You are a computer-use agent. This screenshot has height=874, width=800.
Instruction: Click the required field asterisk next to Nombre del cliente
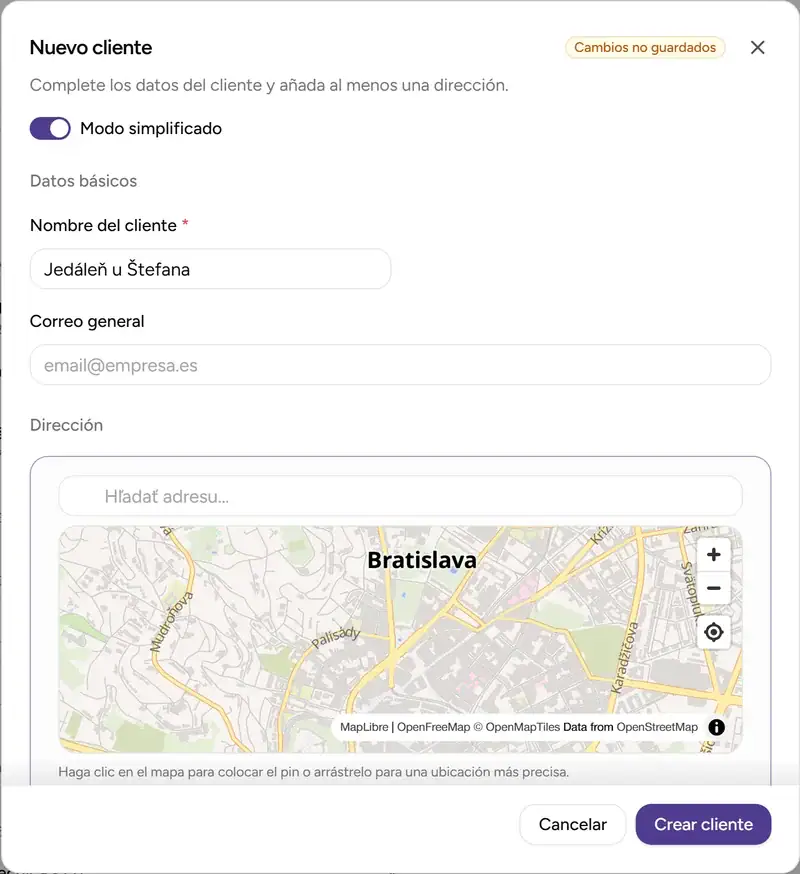click(185, 226)
